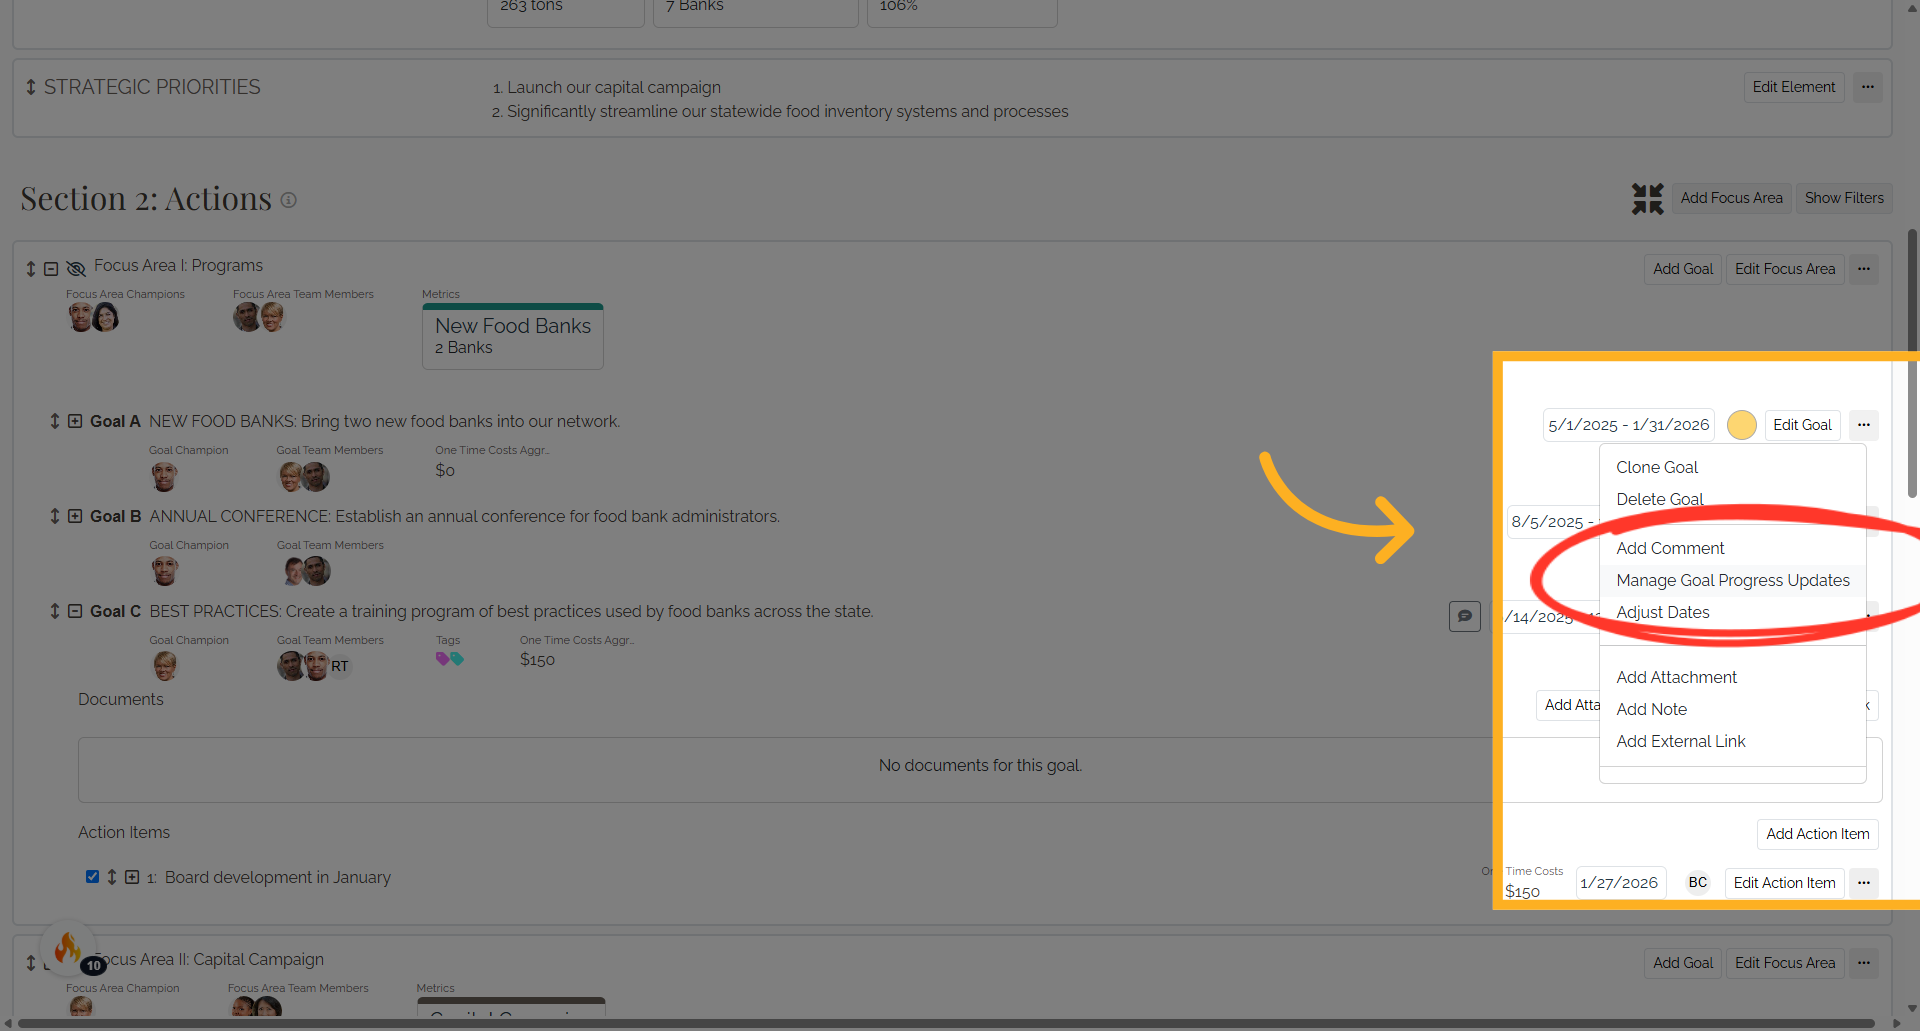1920x1031 pixels.
Task: Click the Add Focus Area button
Action: point(1732,198)
